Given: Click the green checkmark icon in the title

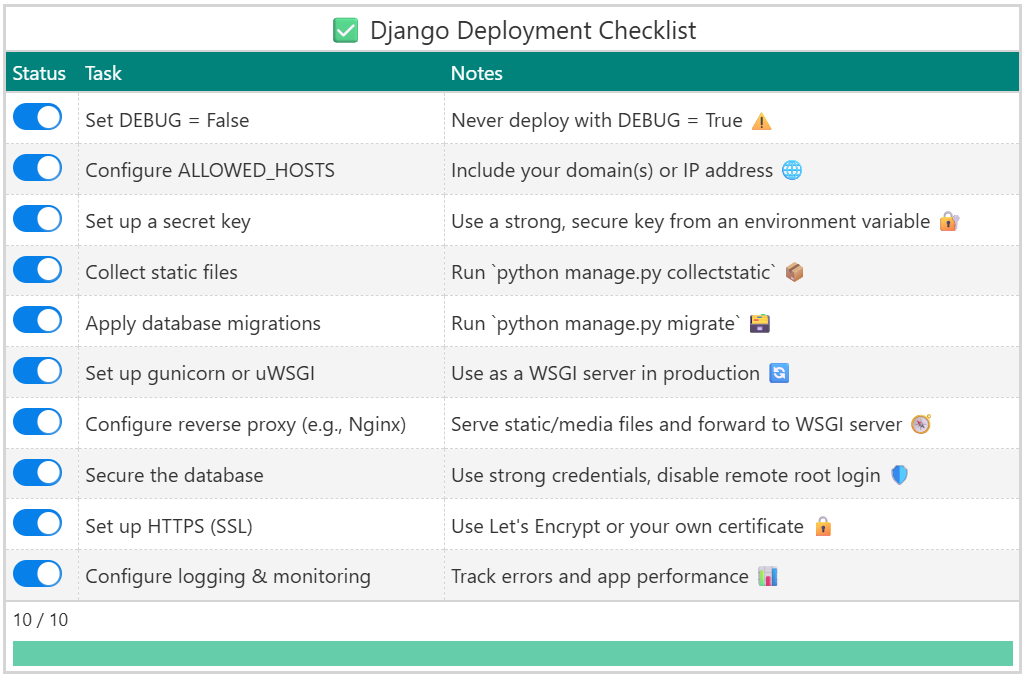Looking at the screenshot, I should click(345, 30).
